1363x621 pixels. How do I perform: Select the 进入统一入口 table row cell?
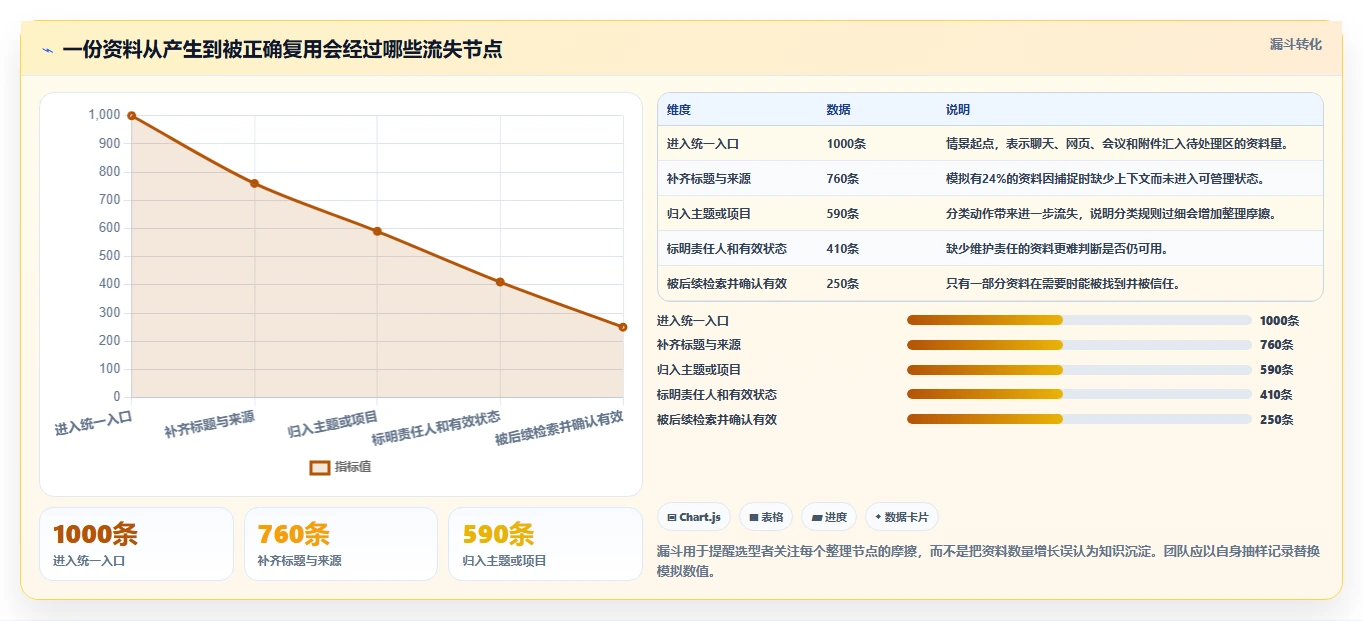(x=702, y=144)
